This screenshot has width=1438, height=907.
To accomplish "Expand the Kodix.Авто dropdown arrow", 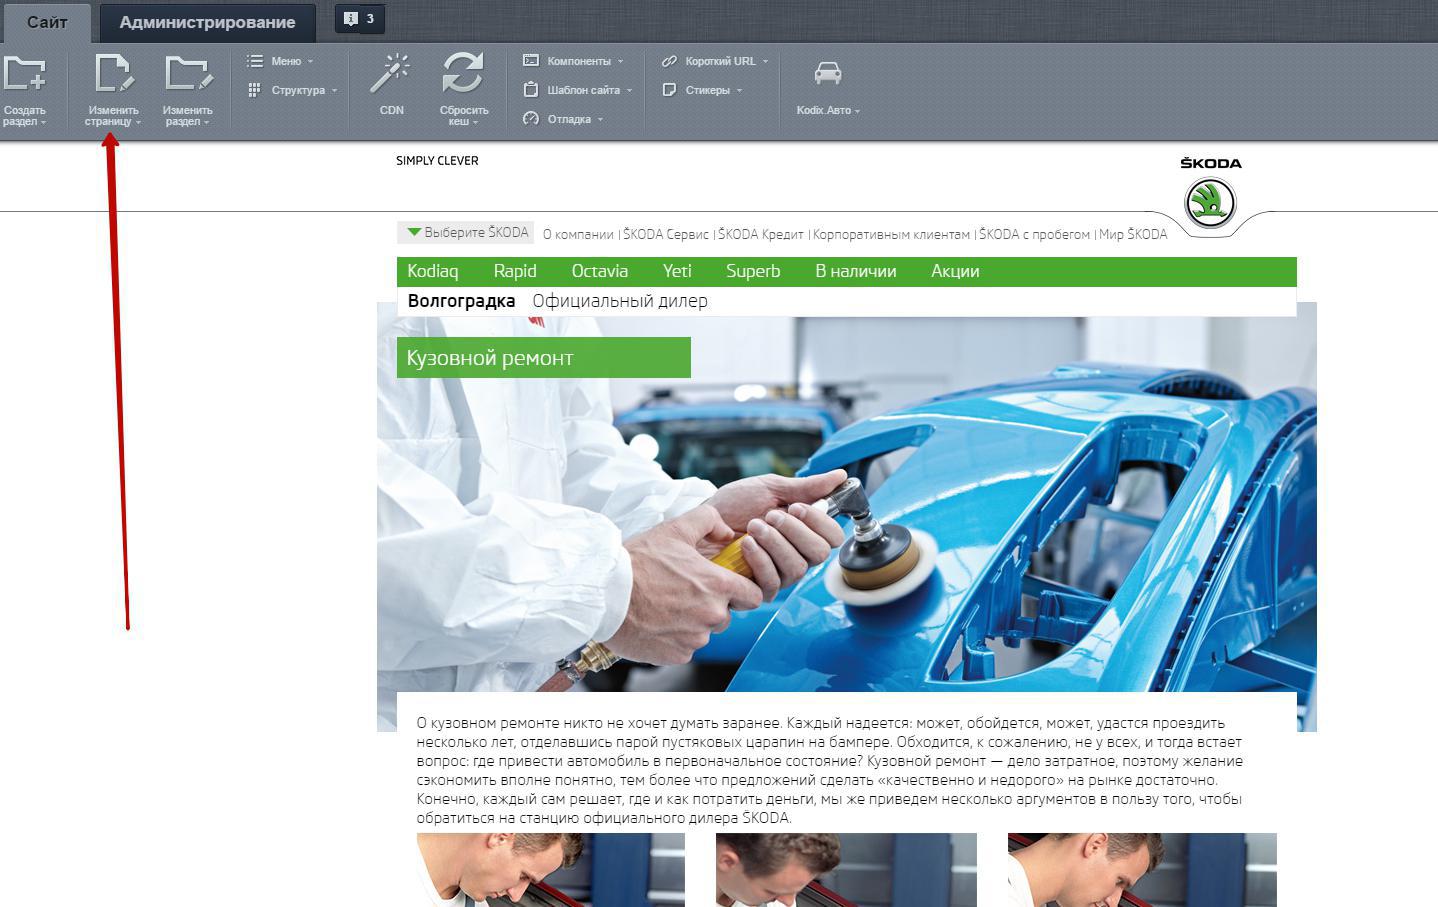I will pyautogui.click(x=857, y=111).
